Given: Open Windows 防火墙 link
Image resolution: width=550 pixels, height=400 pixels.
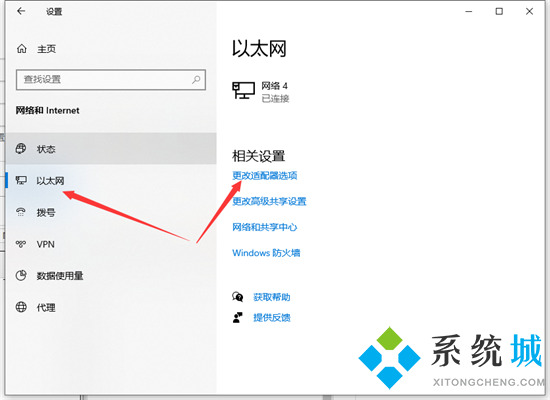Looking at the screenshot, I should click(266, 253).
